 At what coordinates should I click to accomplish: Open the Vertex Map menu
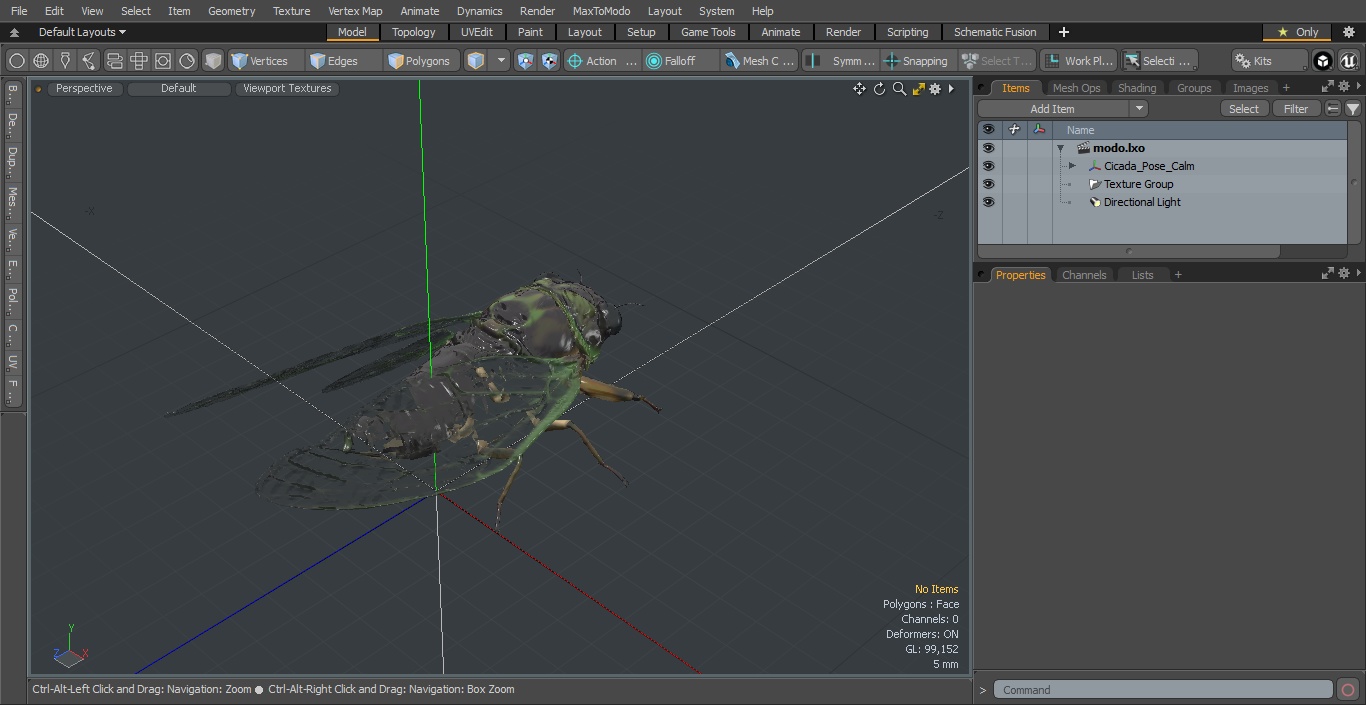[355, 11]
